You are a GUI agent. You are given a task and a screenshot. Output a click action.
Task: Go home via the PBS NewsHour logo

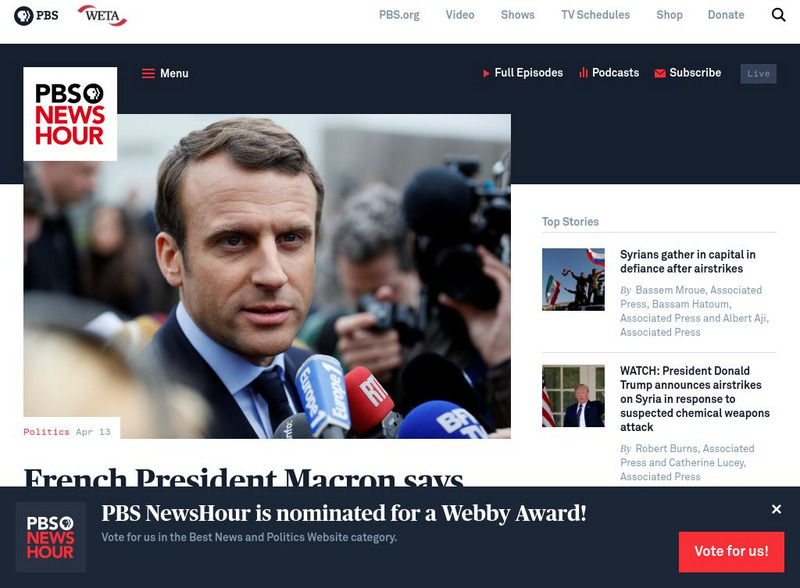tap(70, 114)
